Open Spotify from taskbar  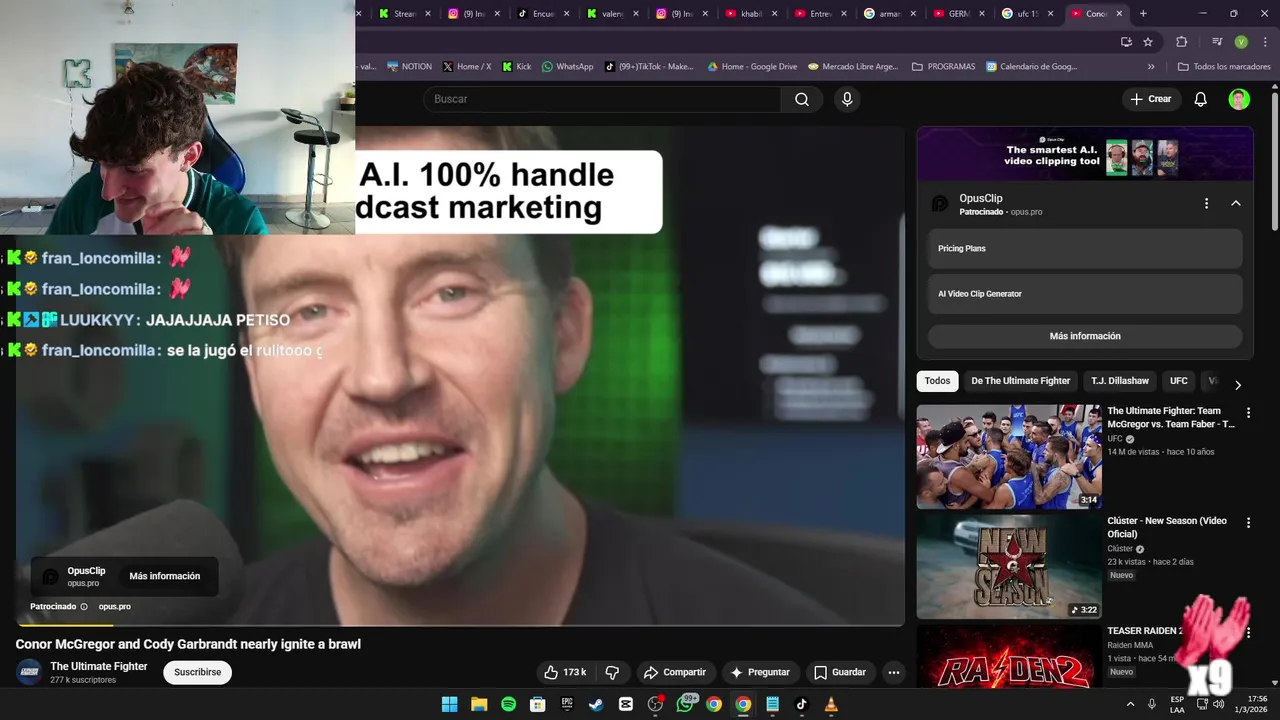508,704
